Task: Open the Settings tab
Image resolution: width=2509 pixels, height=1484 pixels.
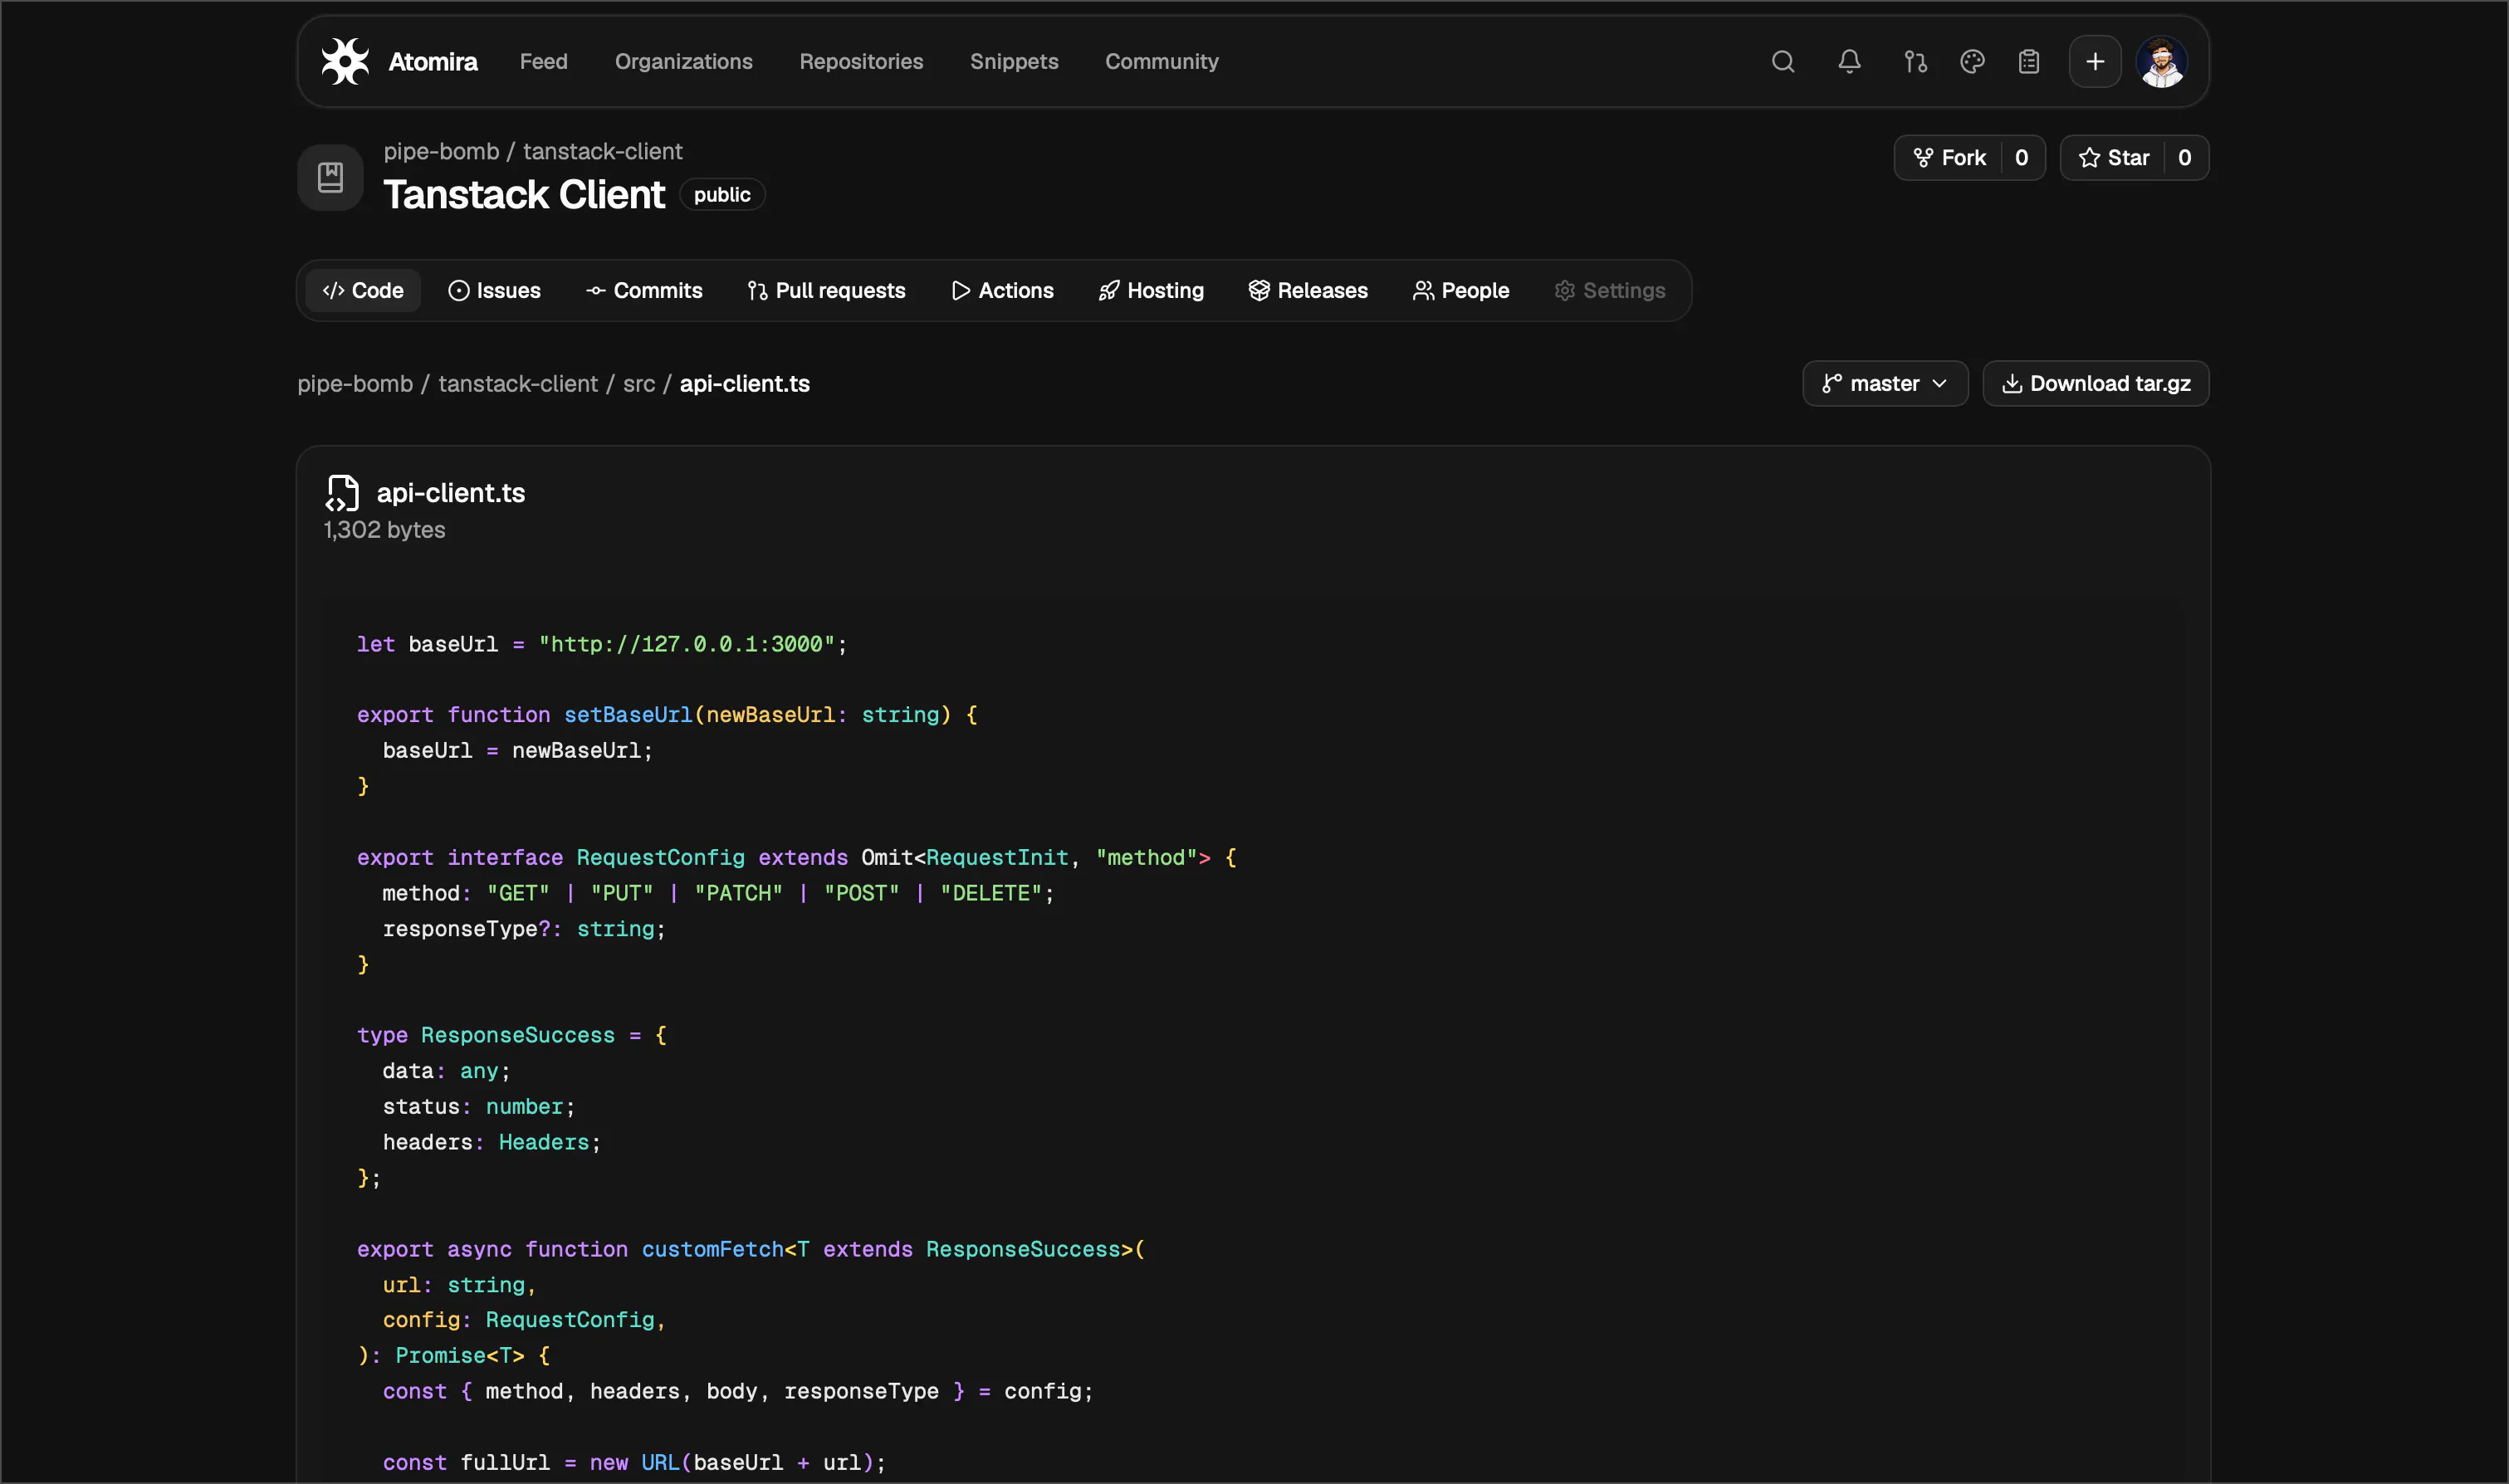Action: tap(1610, 291)
